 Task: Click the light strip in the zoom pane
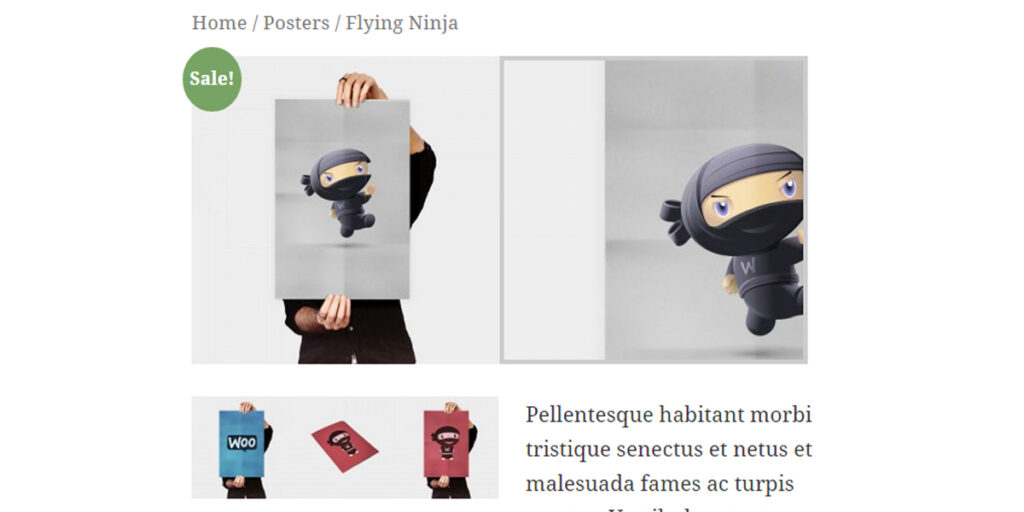click(x=554, y=210)
